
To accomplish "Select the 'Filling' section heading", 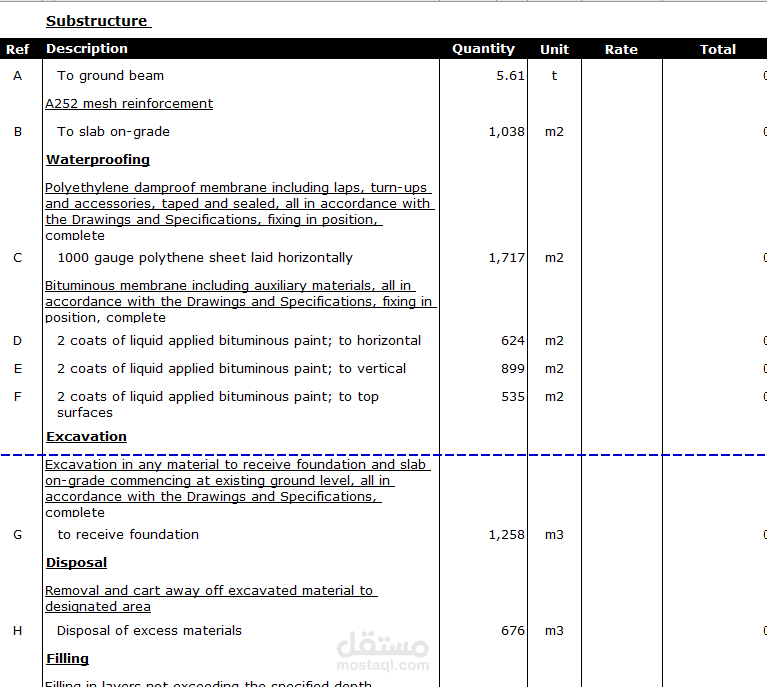I will [x=68, y=658].
